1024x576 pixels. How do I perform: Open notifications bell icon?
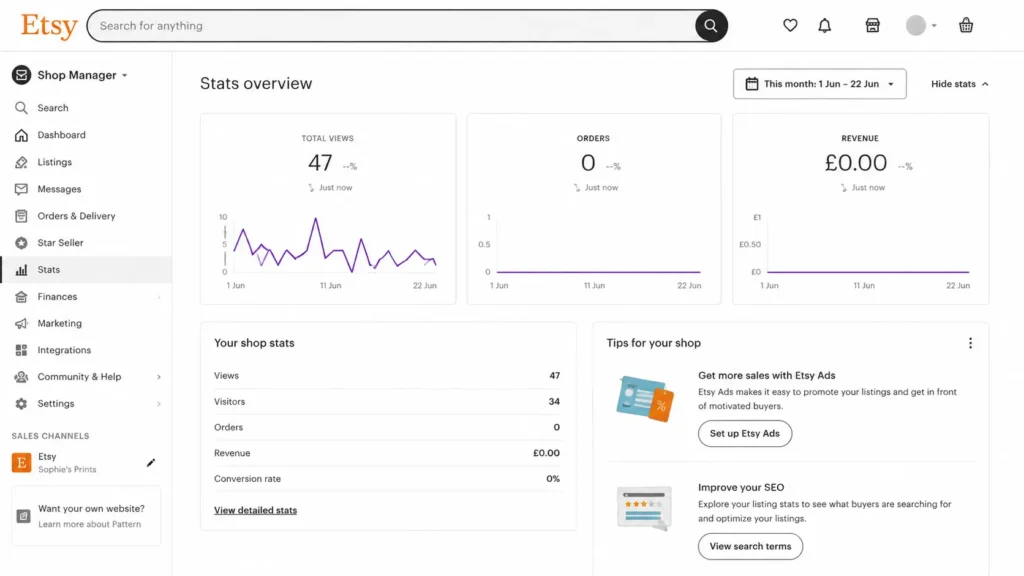pyautogui.click(x=825, y=25)
